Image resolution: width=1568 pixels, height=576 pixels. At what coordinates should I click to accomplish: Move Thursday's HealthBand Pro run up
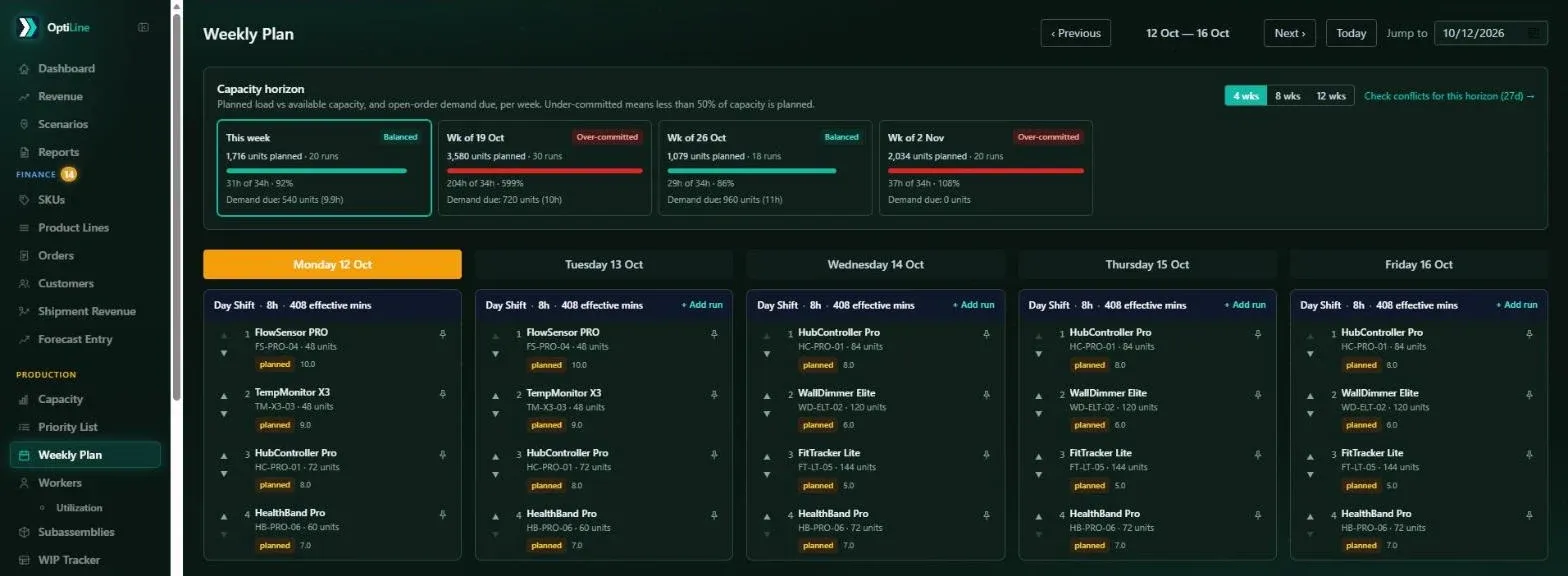click(1038, 516)
